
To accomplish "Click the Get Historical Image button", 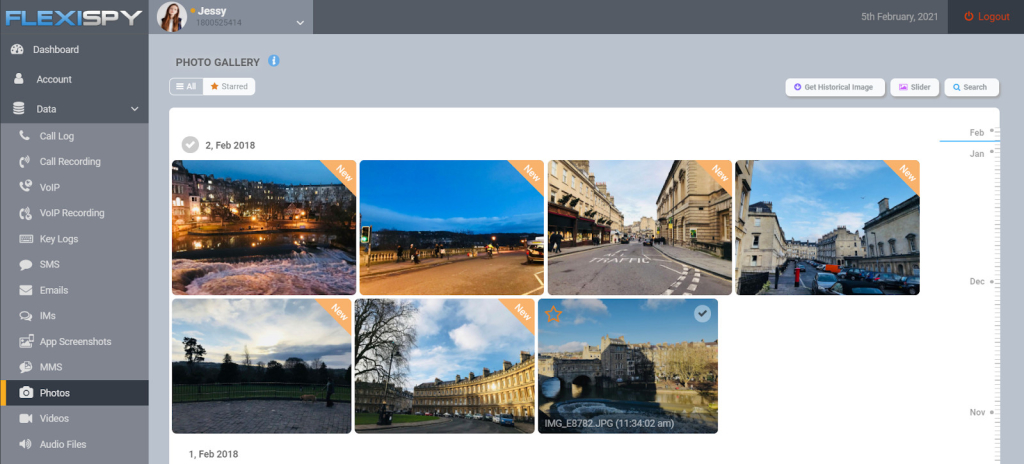I will pos(833,87).
